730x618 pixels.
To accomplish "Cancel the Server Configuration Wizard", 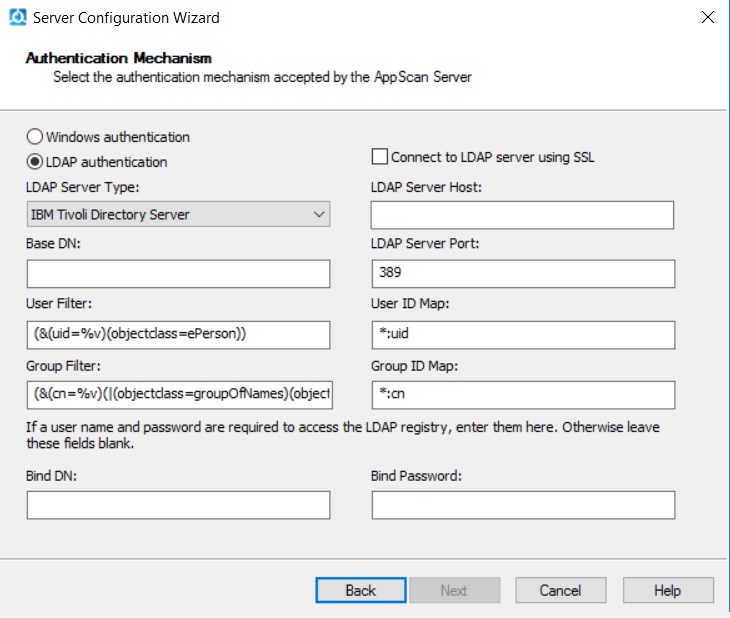I will coord(560,590).
